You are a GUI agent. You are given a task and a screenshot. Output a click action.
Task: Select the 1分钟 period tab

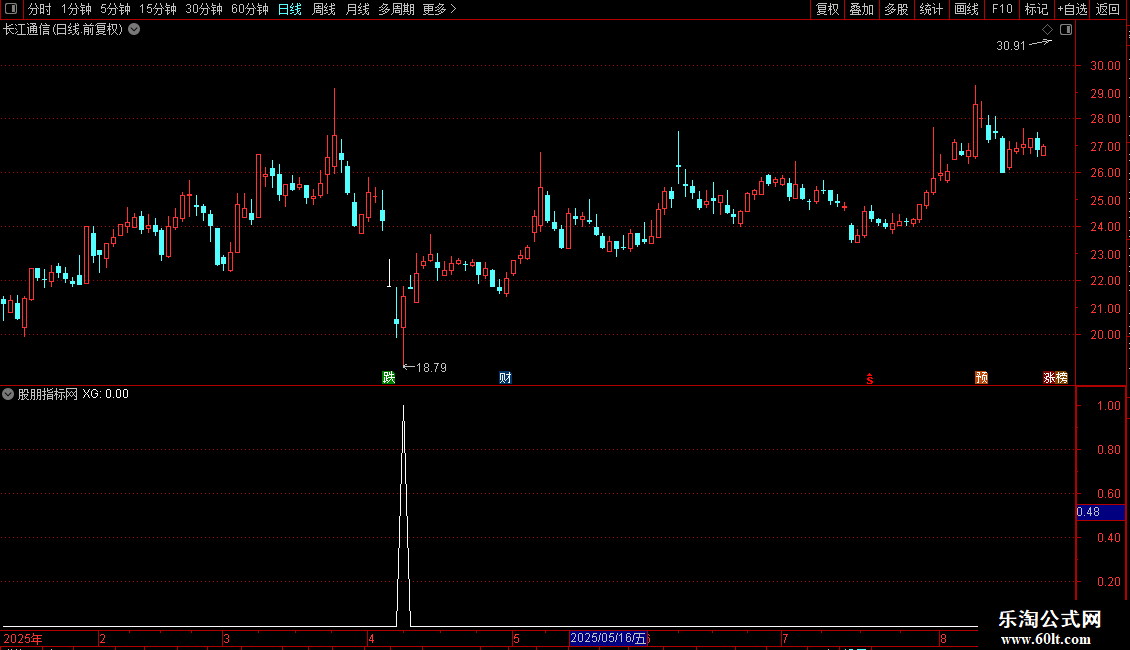click(x=76, y=9)
